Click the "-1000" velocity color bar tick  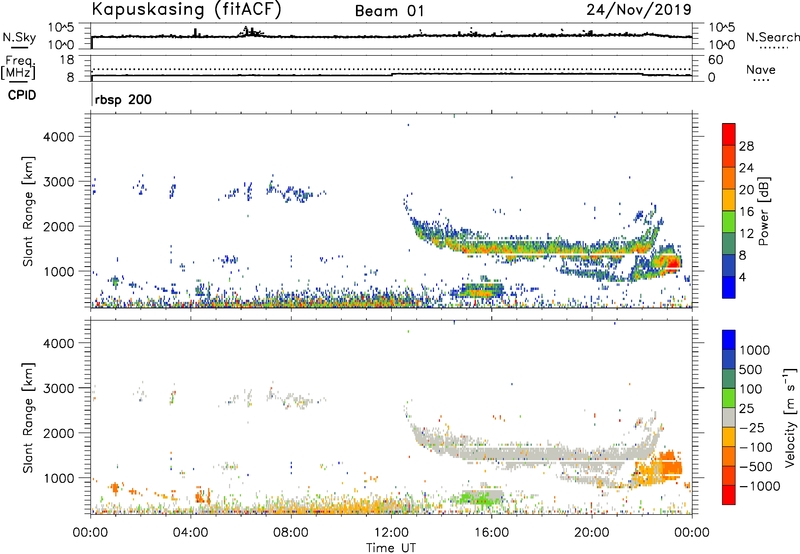pyautogui.click(x=760, y=486)
